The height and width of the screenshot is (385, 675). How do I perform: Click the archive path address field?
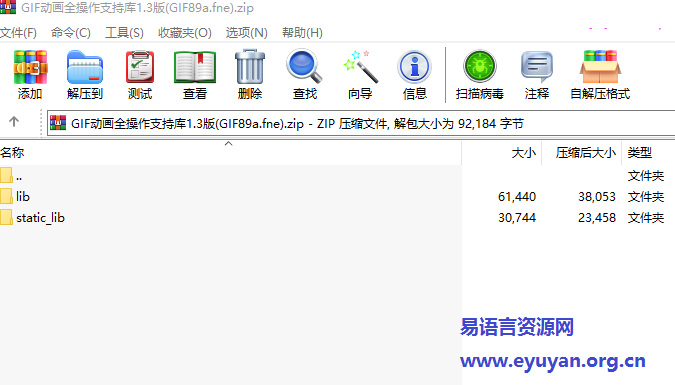point(361,124)
